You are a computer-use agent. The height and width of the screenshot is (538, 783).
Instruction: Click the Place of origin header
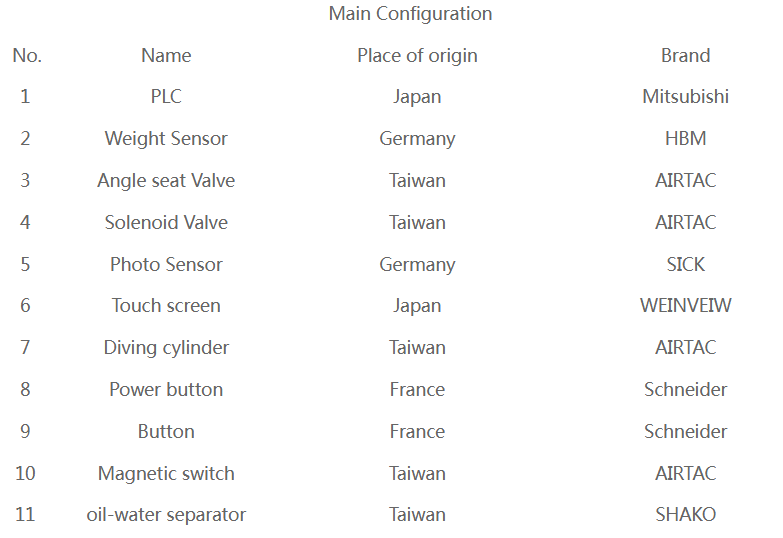417,56
